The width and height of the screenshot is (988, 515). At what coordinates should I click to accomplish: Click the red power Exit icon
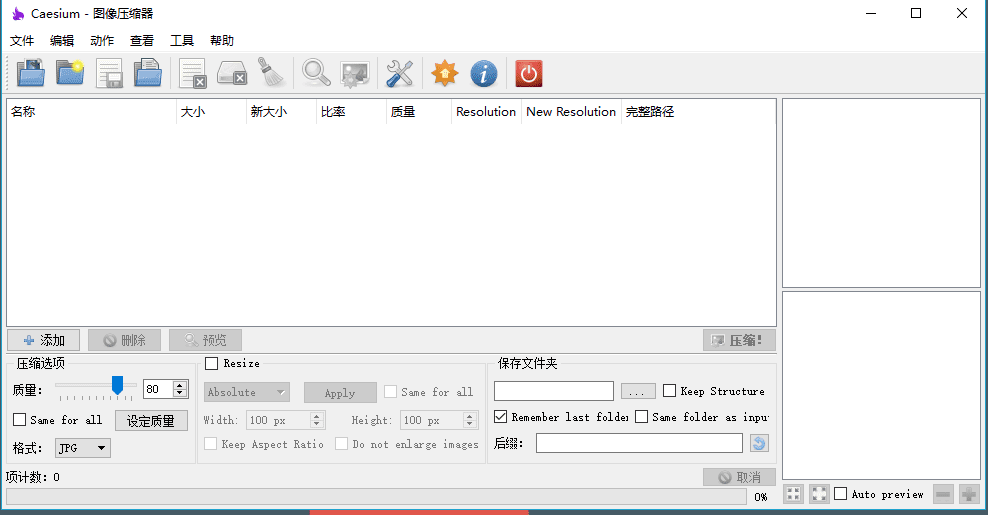point(529,73)
